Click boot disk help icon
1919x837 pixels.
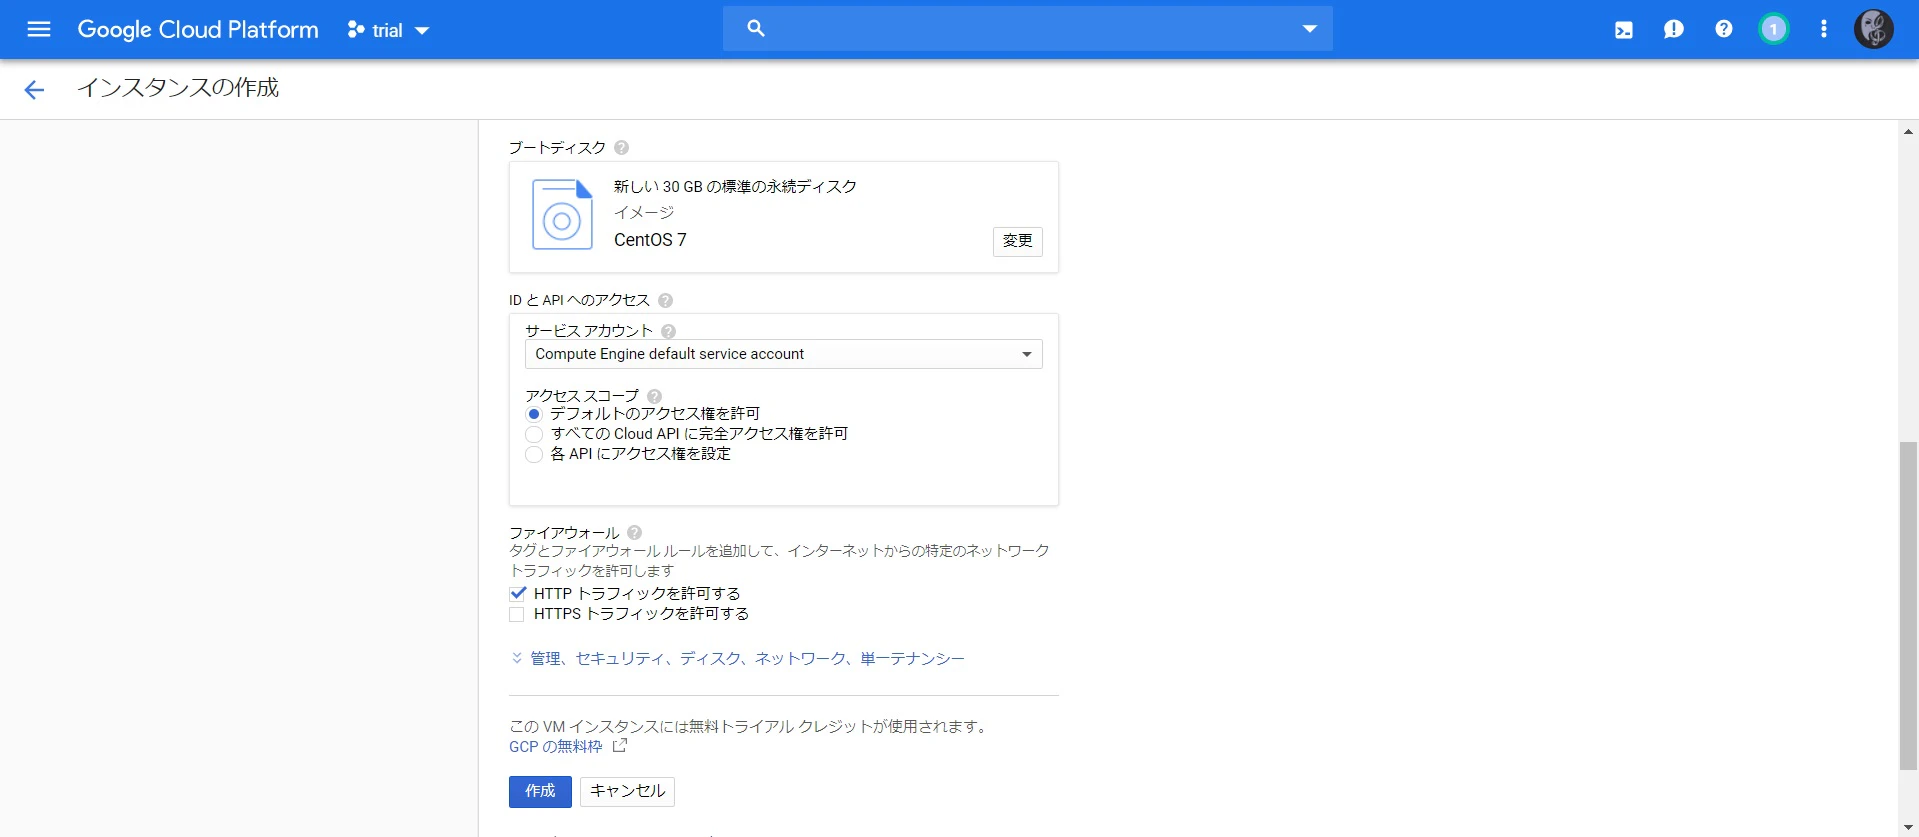pyautogui.click(x=621, y=148)
